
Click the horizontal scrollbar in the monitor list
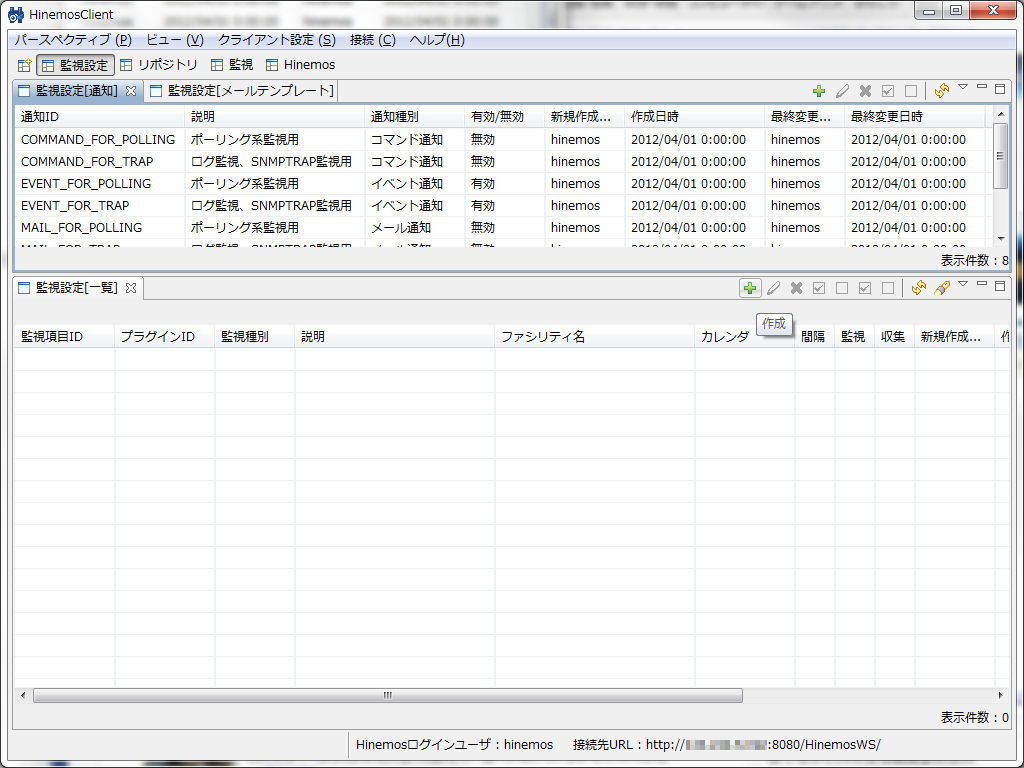tap(387, 695)
